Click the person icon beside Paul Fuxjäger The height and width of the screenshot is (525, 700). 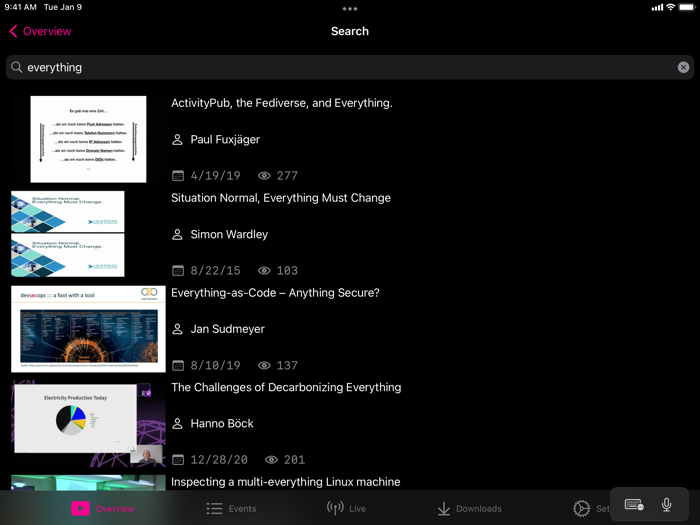coord(177,140)
